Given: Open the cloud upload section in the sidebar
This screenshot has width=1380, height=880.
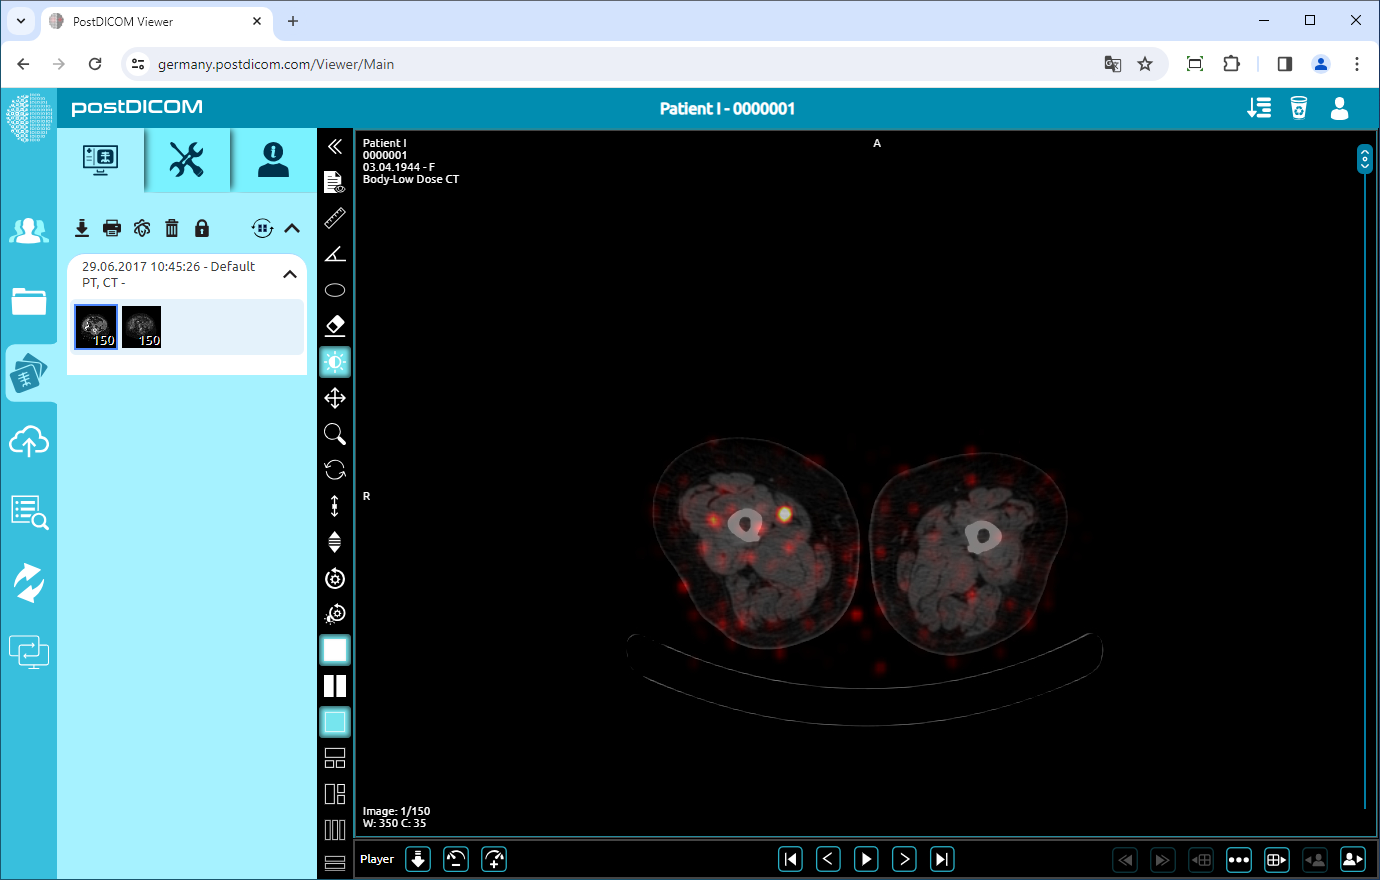Looking at the screenshot, I should (29, 442).
